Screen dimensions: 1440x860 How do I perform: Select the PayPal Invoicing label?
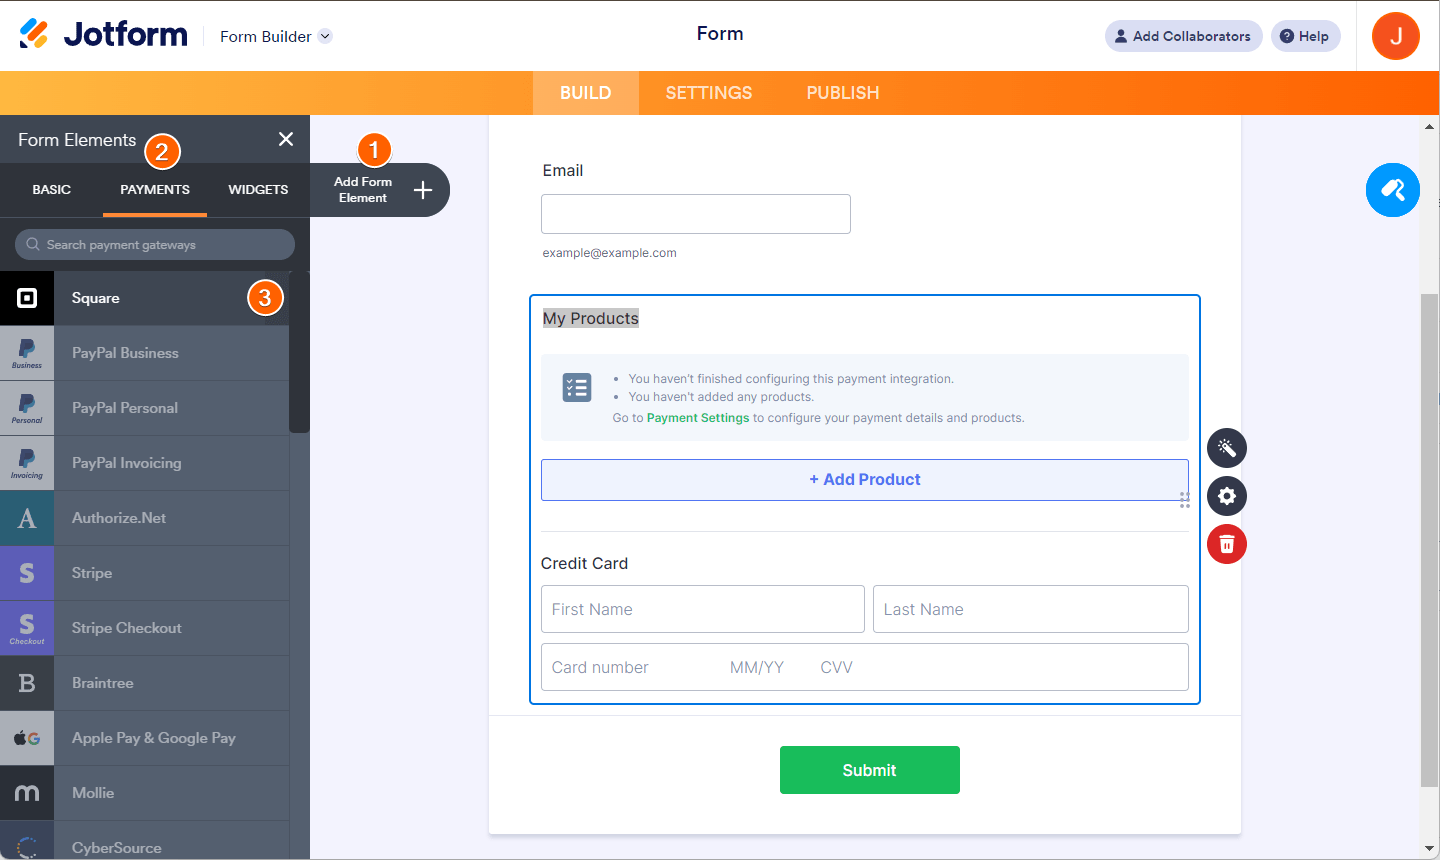[127, 463]
